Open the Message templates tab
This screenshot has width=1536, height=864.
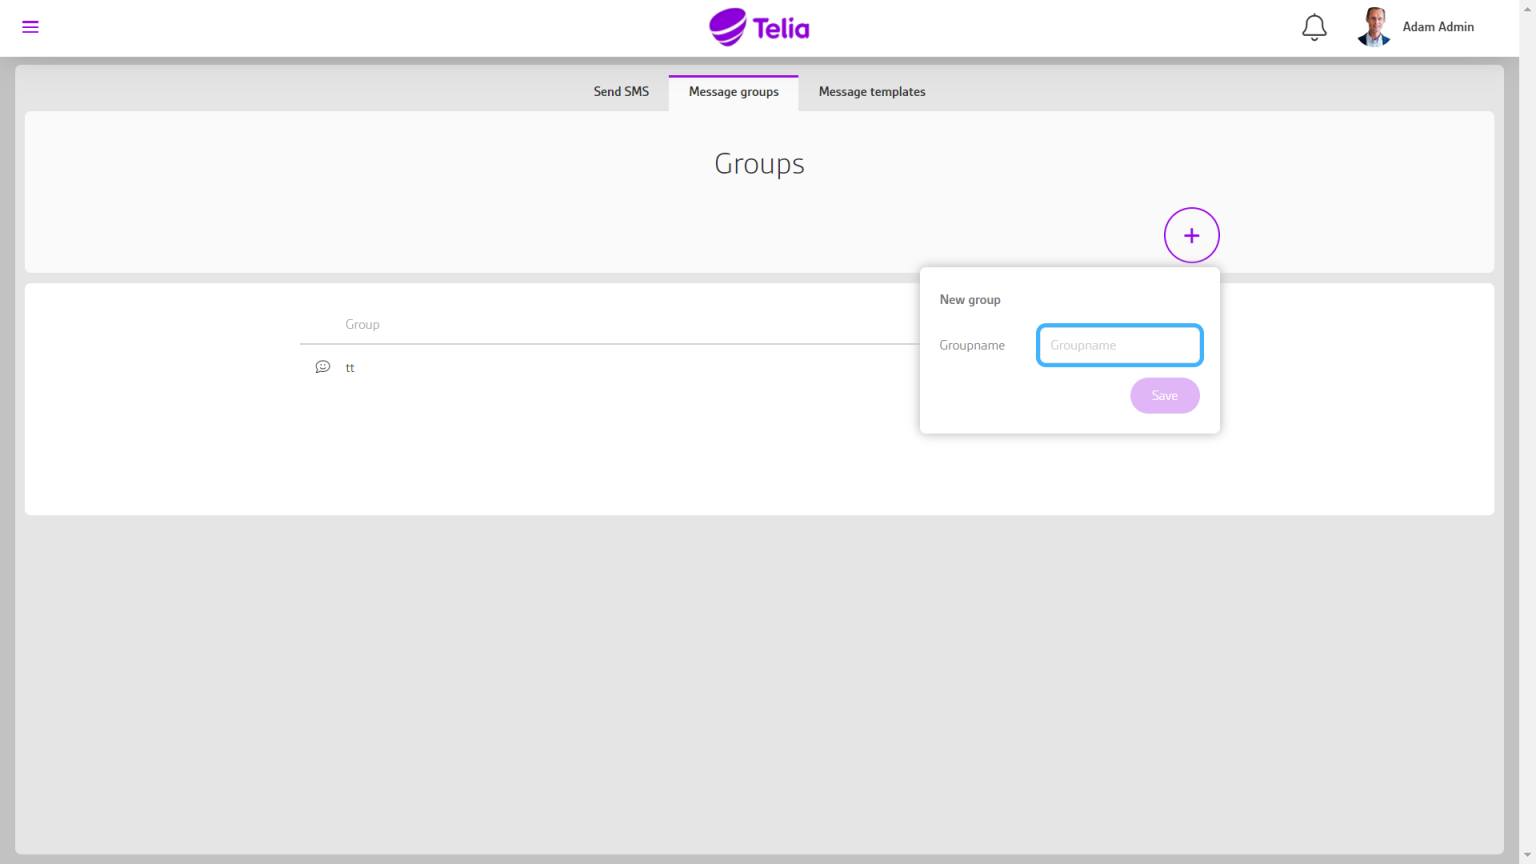871,91
